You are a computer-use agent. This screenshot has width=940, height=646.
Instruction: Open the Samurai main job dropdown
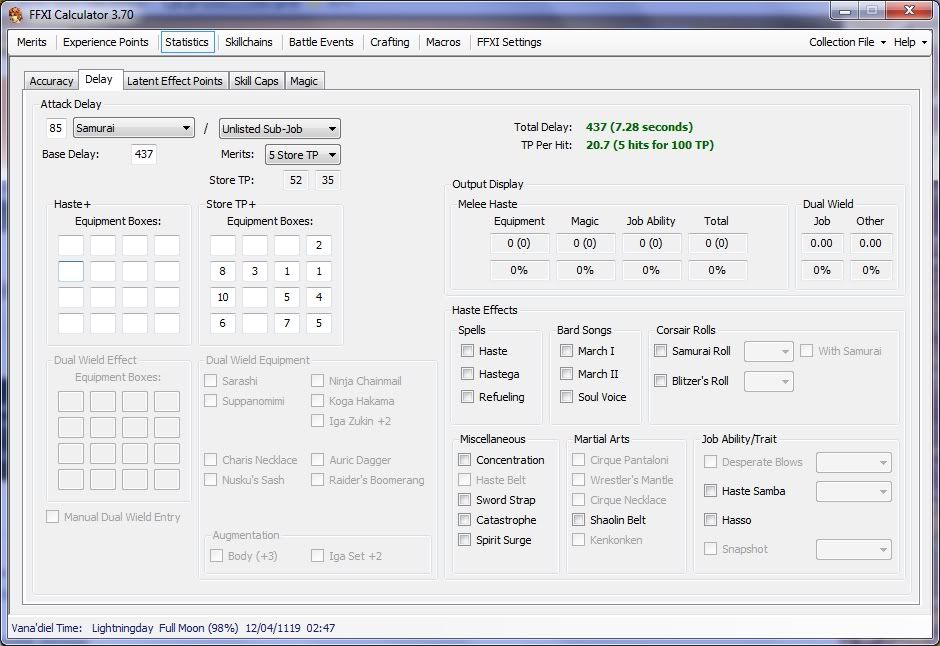(x=134, y=128)
